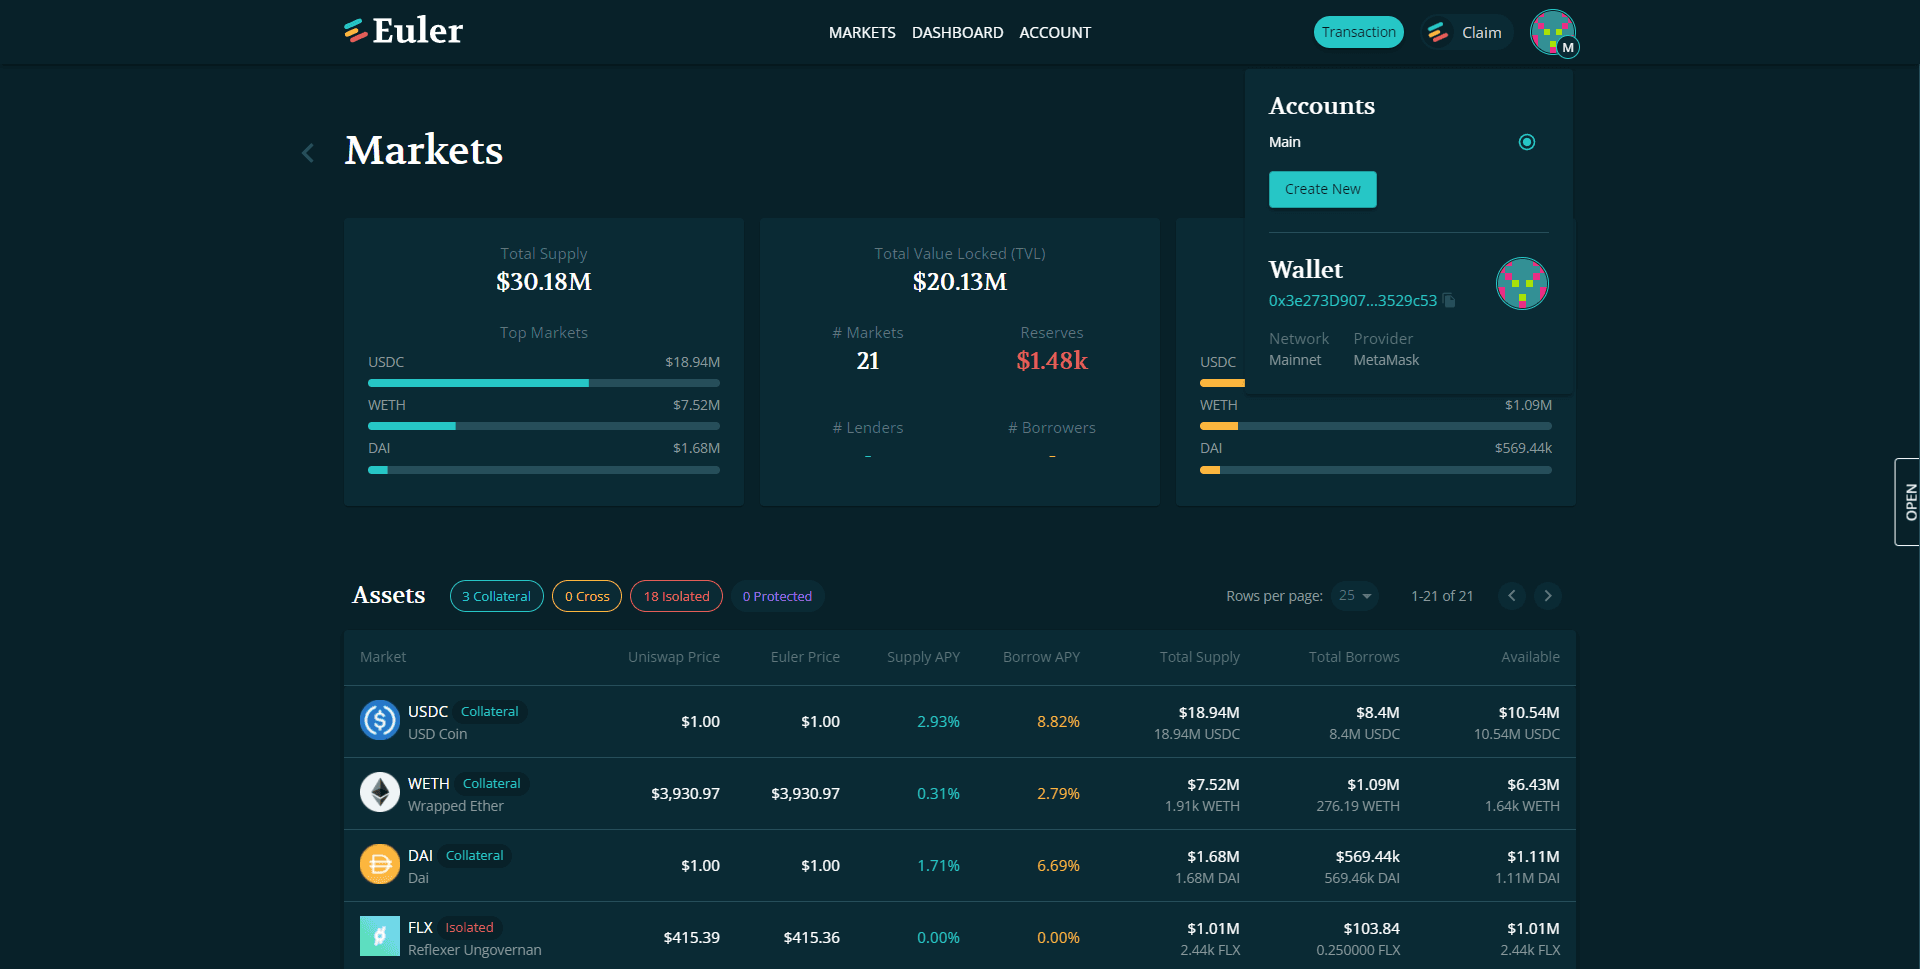Sort by the Total Supply column header
This screenshot has width=1920, height=969.
tap(1199, 657)
